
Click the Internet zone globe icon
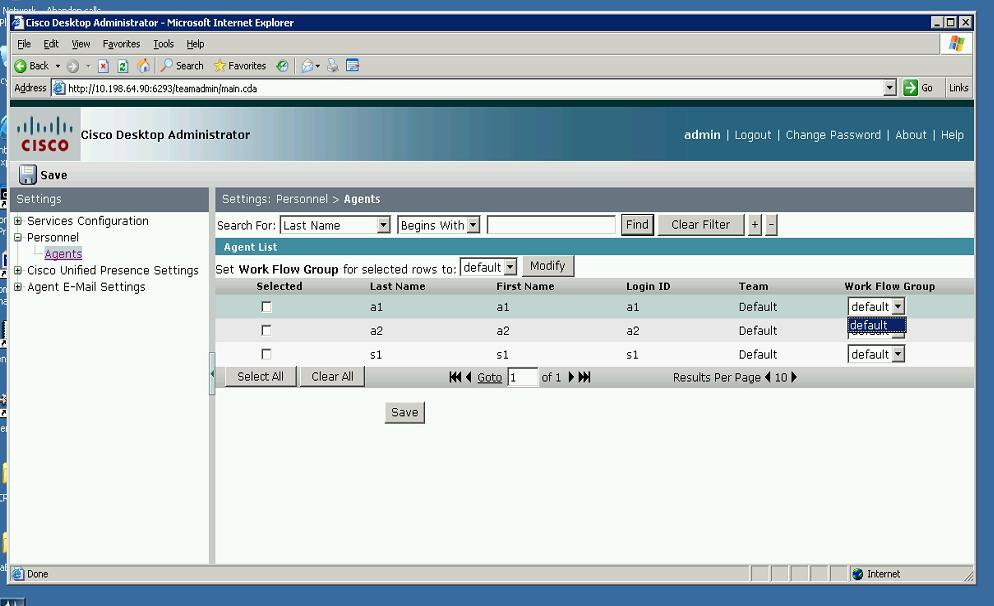858,574
